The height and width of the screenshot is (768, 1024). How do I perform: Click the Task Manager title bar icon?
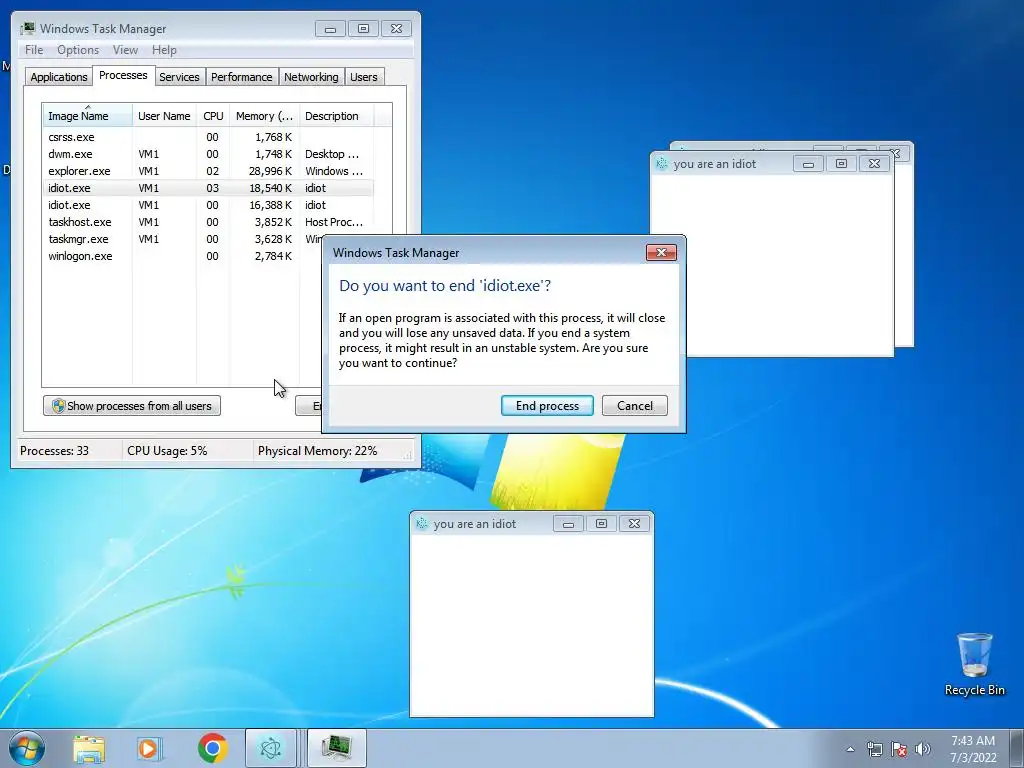[27, 29]
